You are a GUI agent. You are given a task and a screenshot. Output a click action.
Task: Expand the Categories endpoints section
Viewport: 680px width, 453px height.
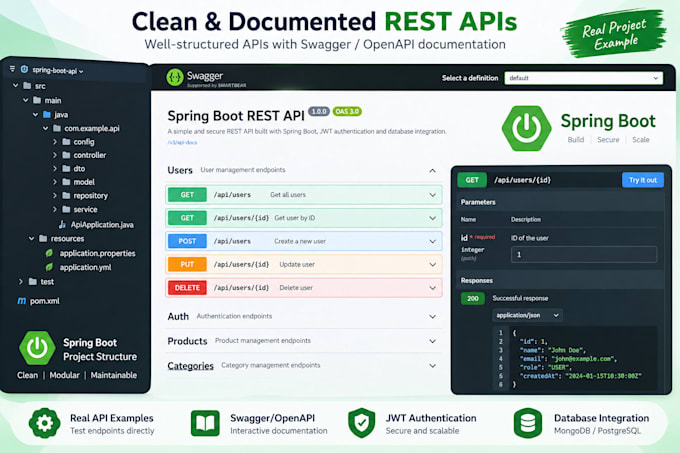tap(432, 366)
